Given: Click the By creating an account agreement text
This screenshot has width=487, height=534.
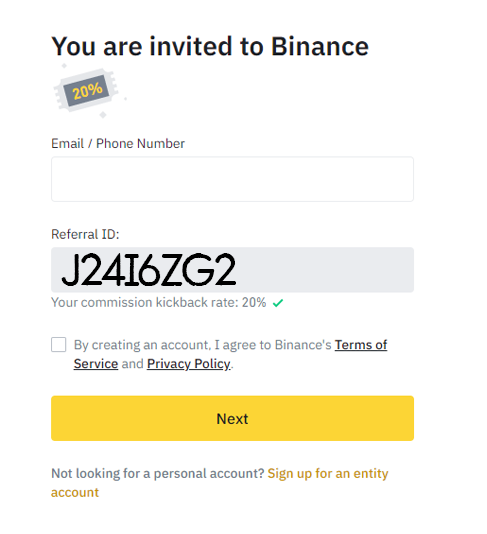Looking at the screenshot, I should tap(203, 345).
